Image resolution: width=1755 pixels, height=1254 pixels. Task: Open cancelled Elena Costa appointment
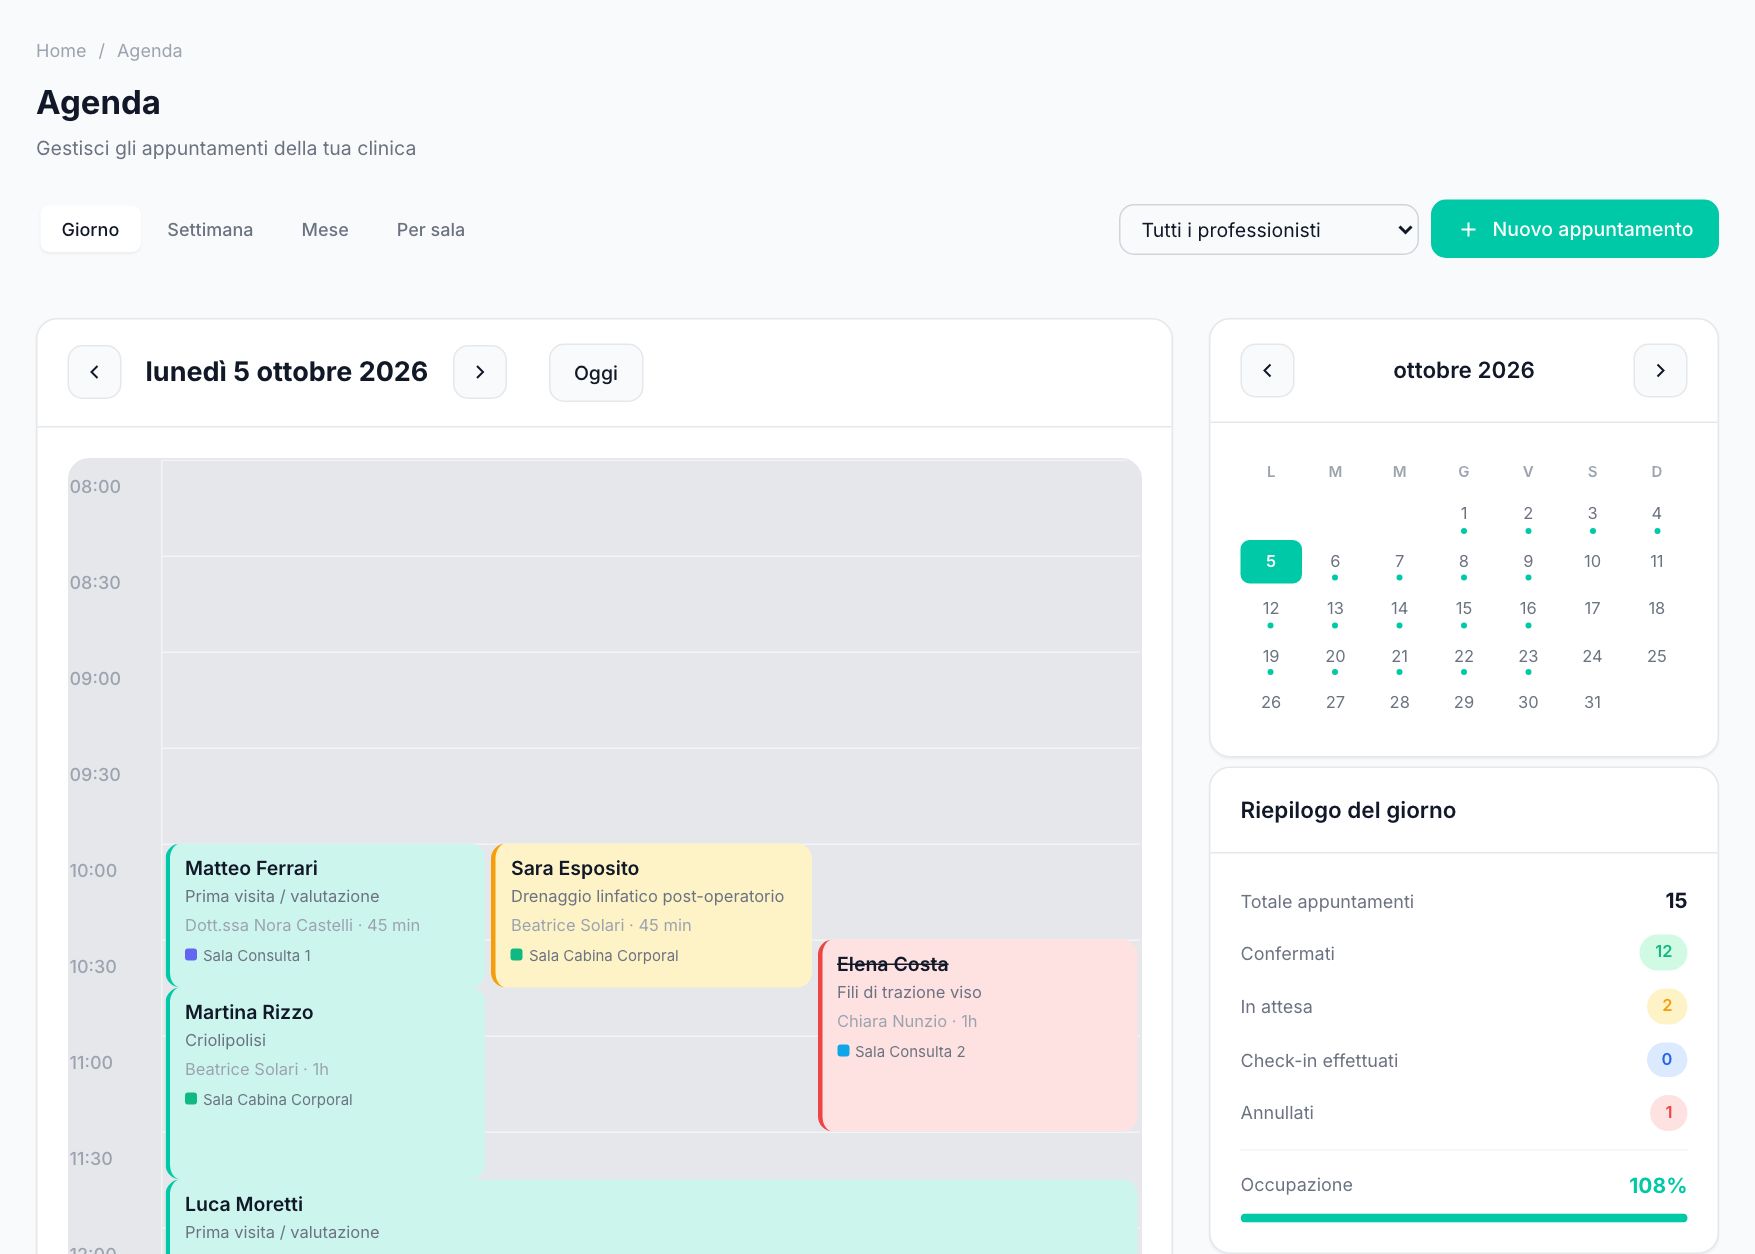click(978, 1035)
